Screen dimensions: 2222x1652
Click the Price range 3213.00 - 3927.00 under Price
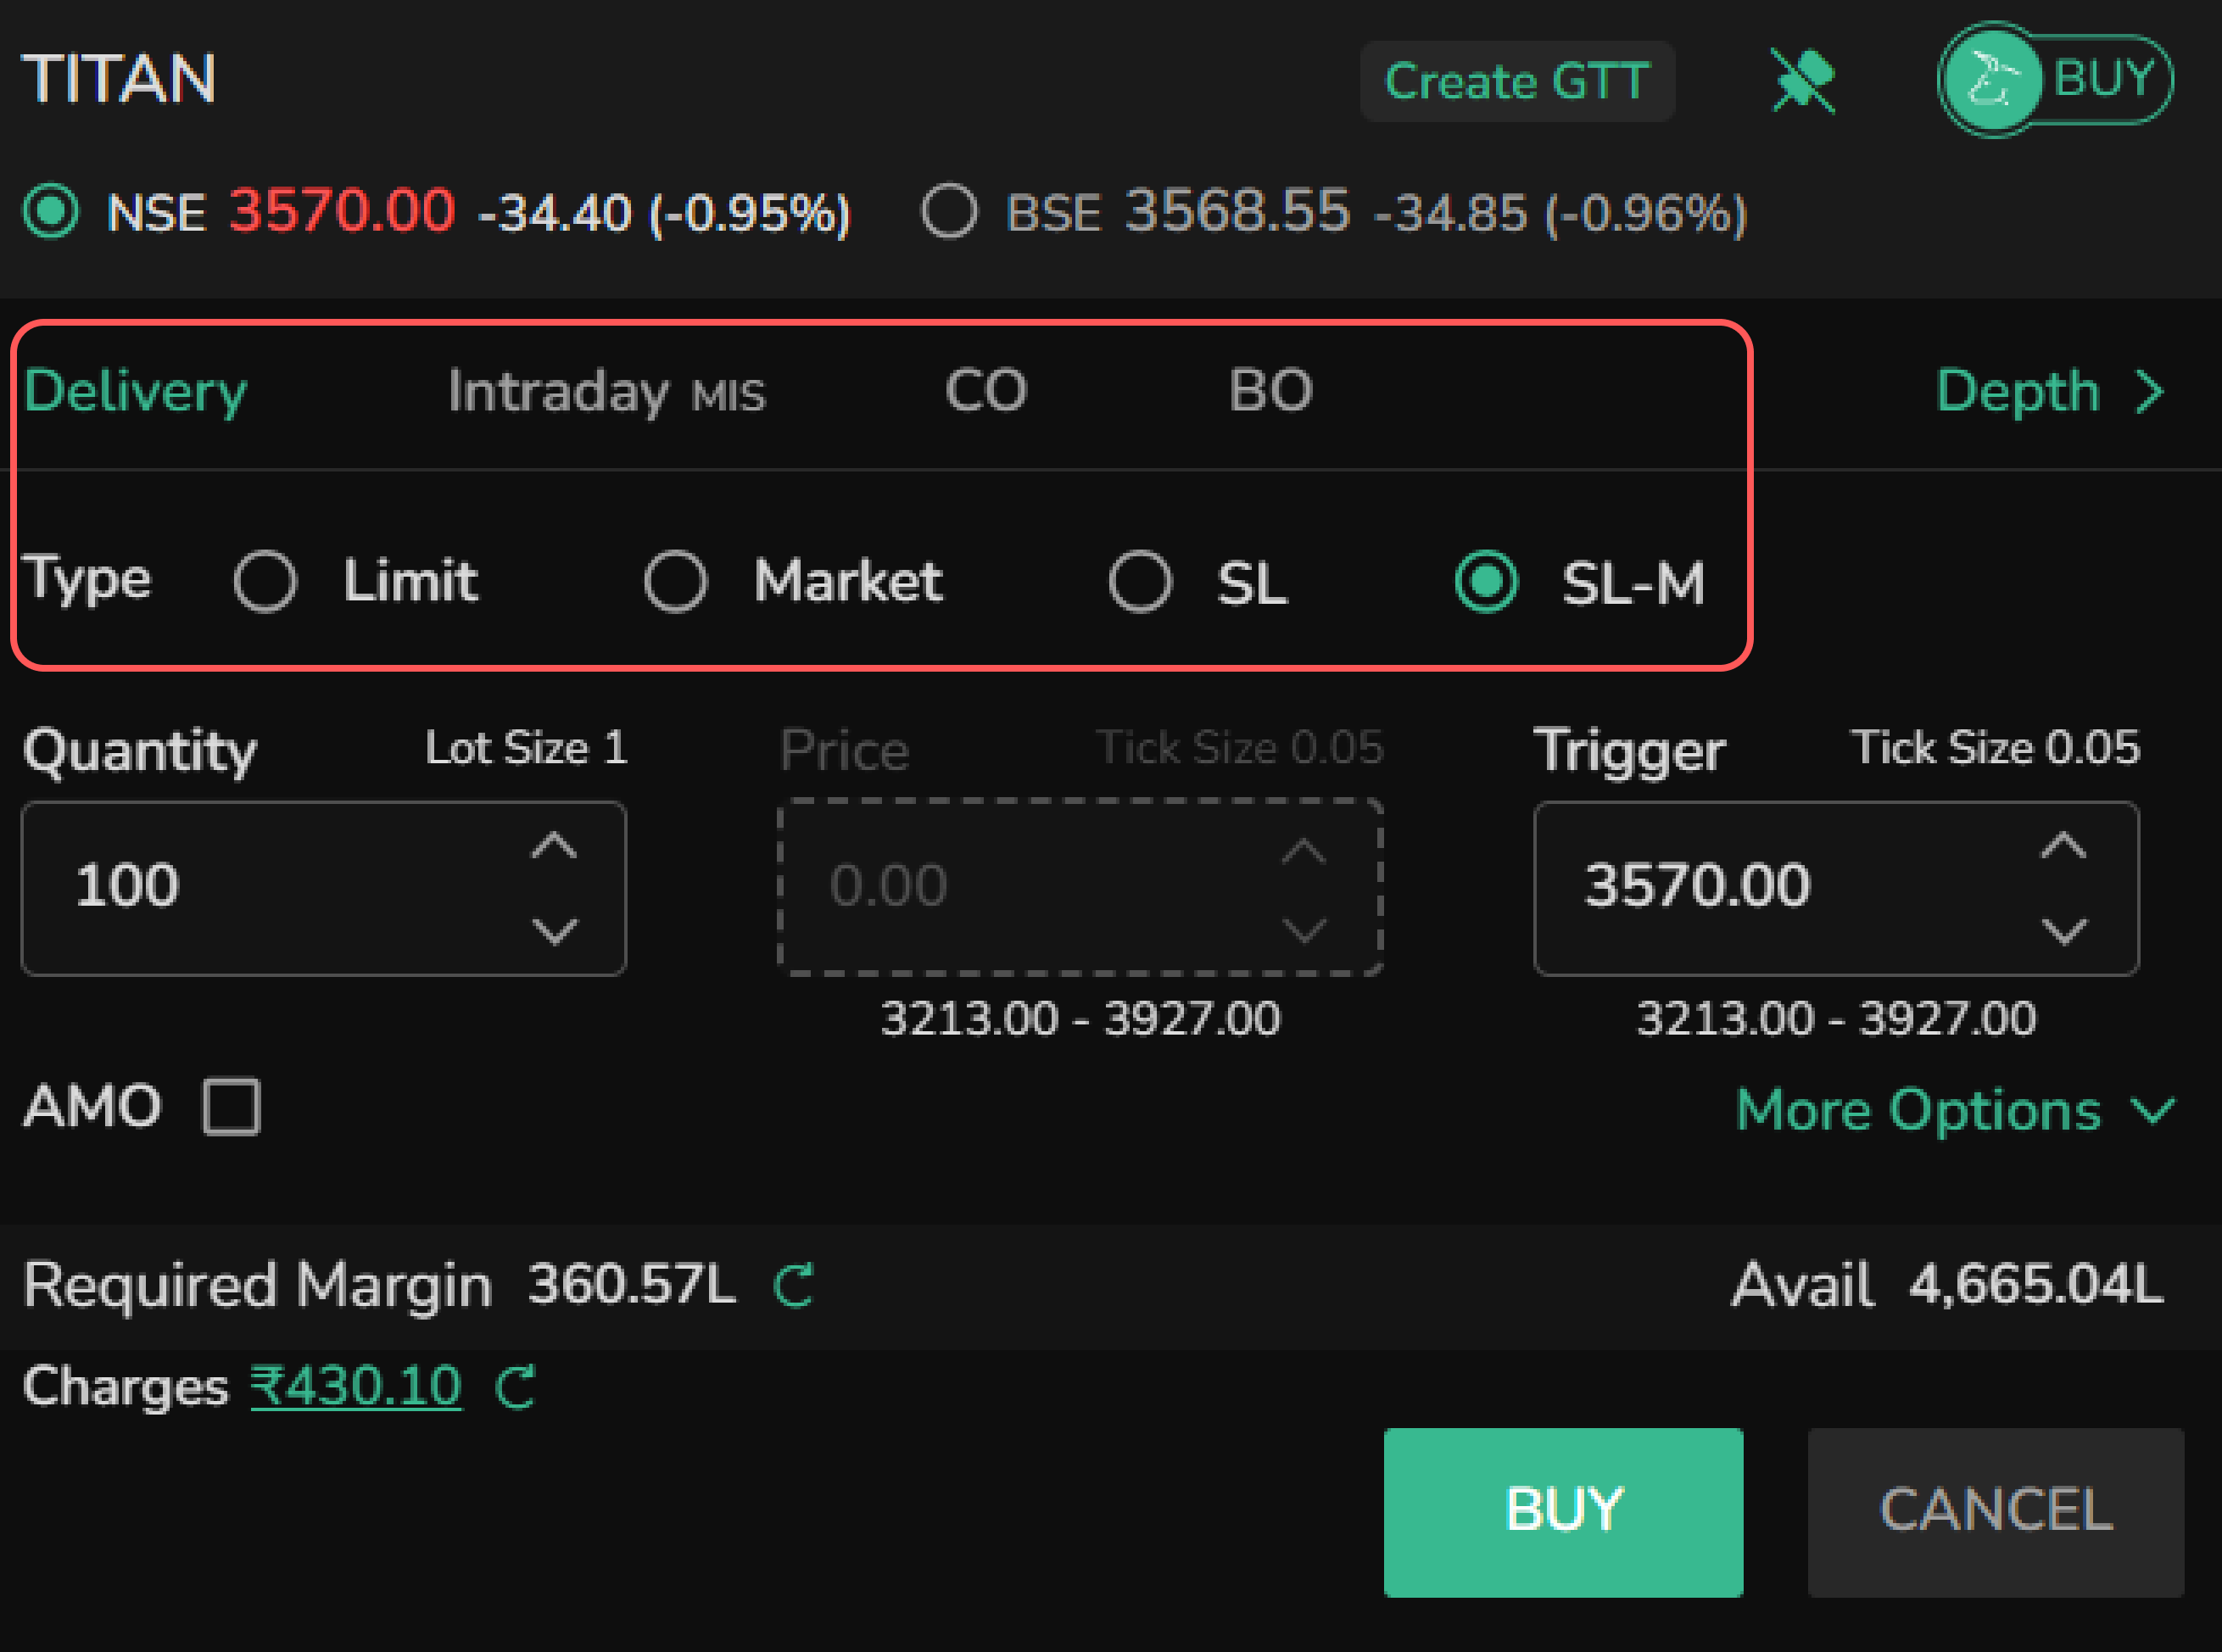(1080, 1019)
